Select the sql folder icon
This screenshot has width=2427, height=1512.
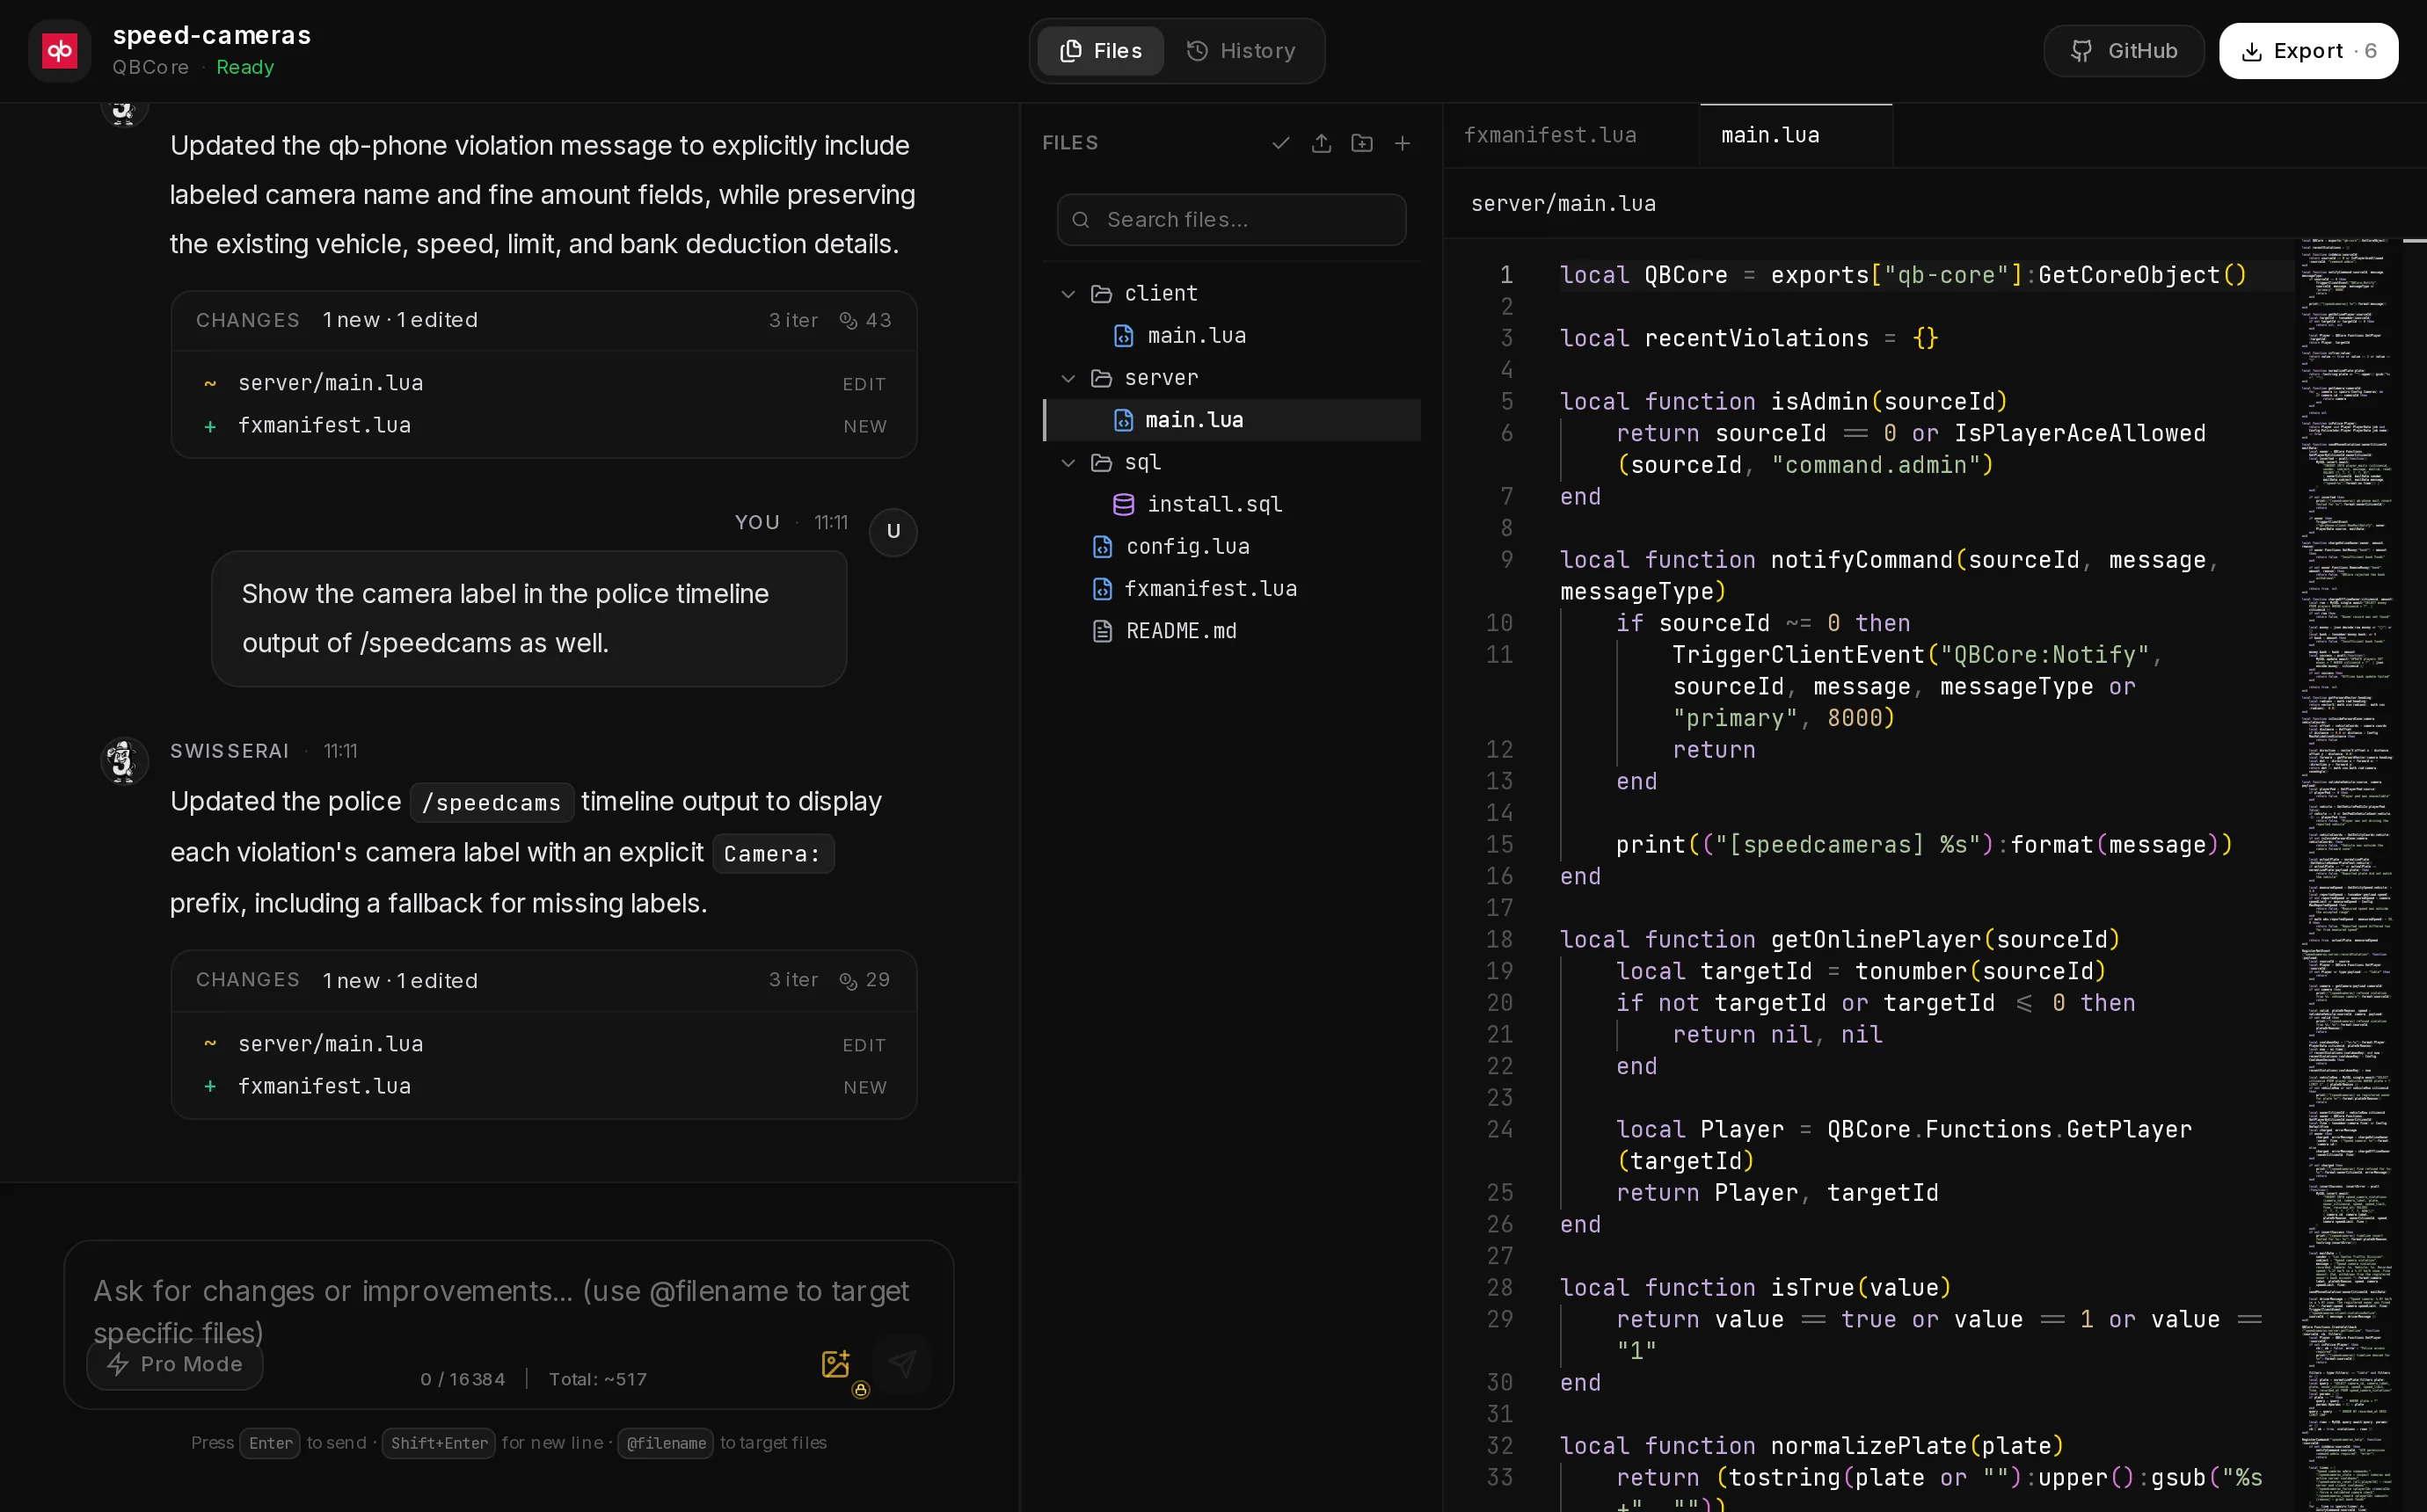pyautogui.click(x=1101, y=462)
